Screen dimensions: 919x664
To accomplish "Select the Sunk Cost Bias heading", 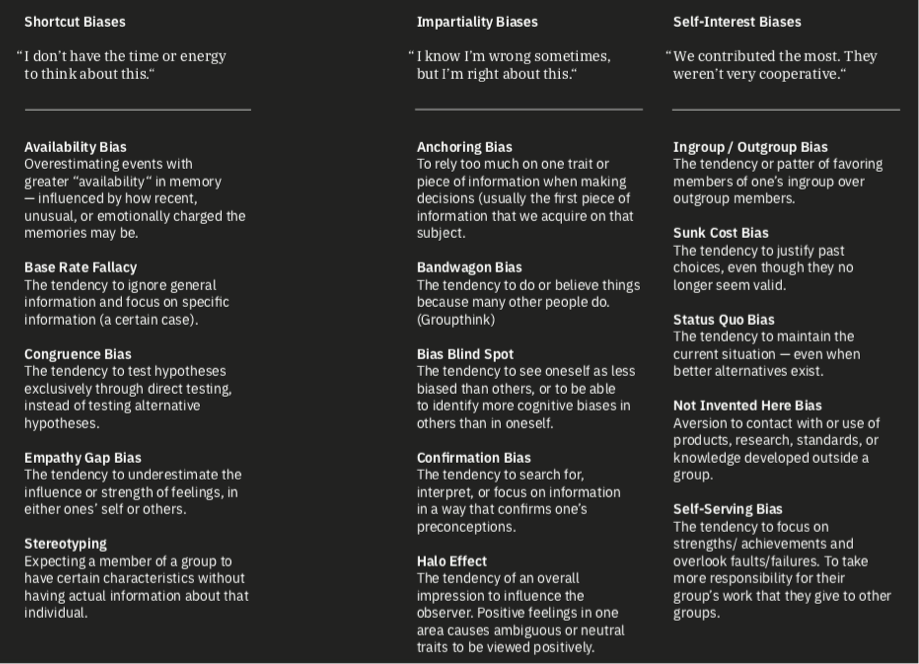I will point(721,233).
